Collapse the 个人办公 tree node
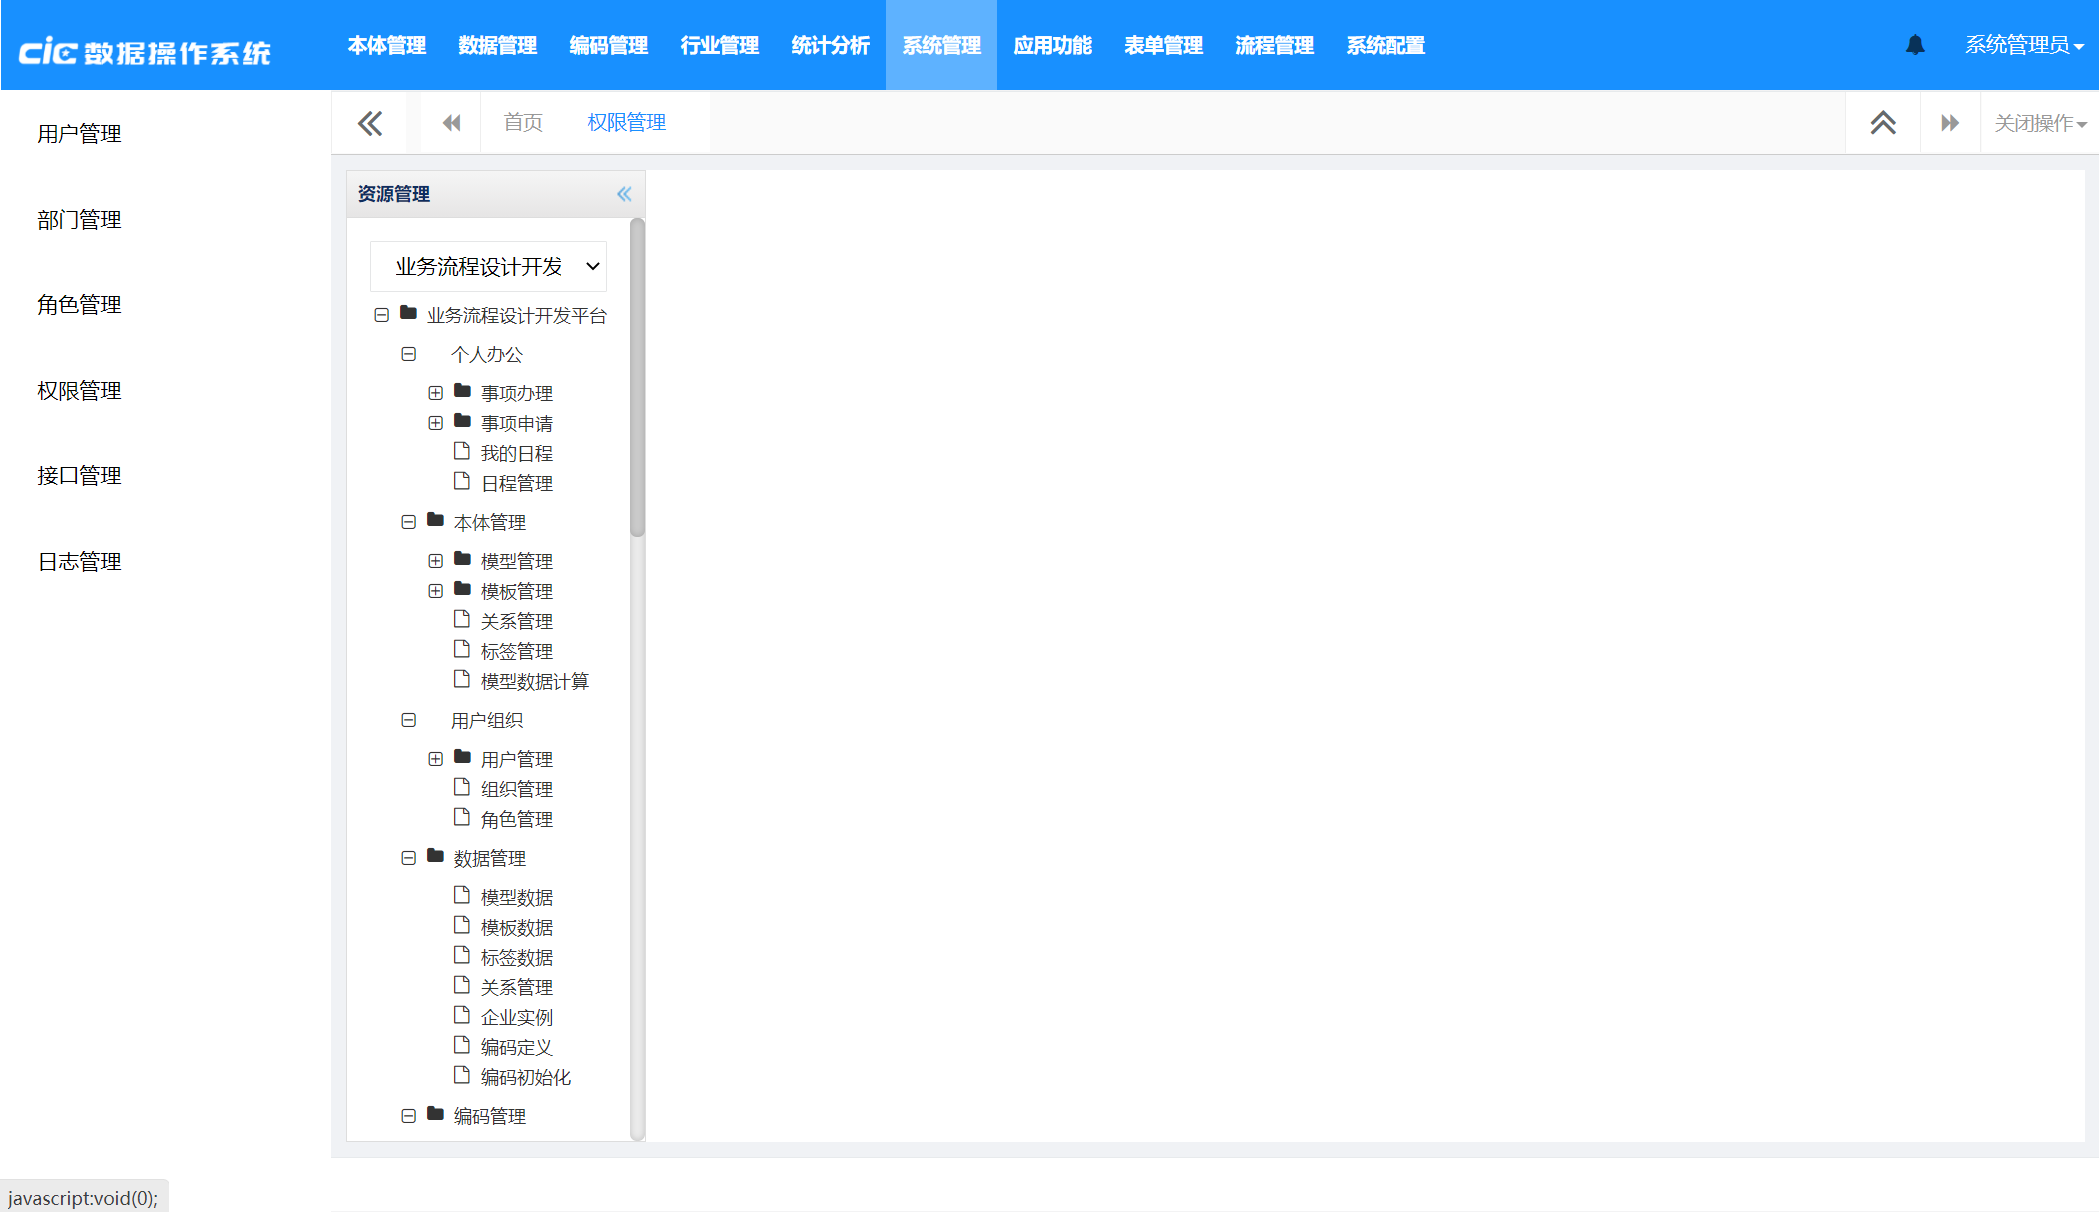 click(x=408, y=354)
